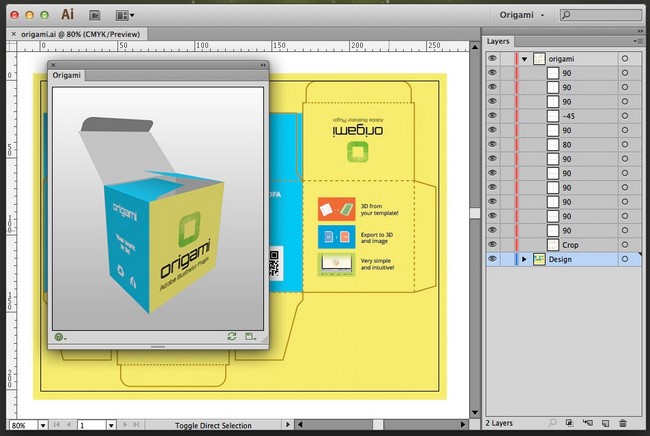Click the artboard number field
Screen dimensions: 650x436
coord(92,425)
